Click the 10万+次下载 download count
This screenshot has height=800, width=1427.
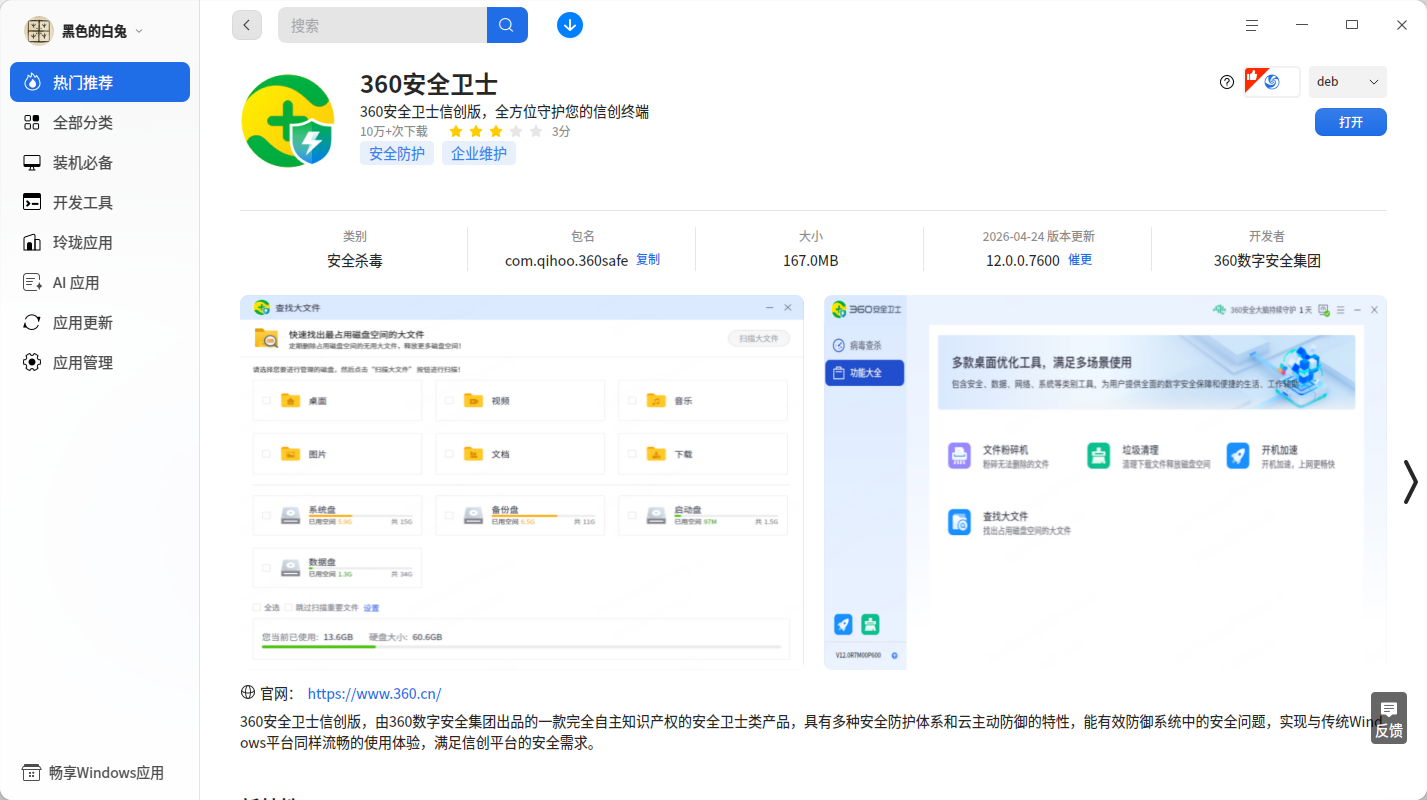394,131
